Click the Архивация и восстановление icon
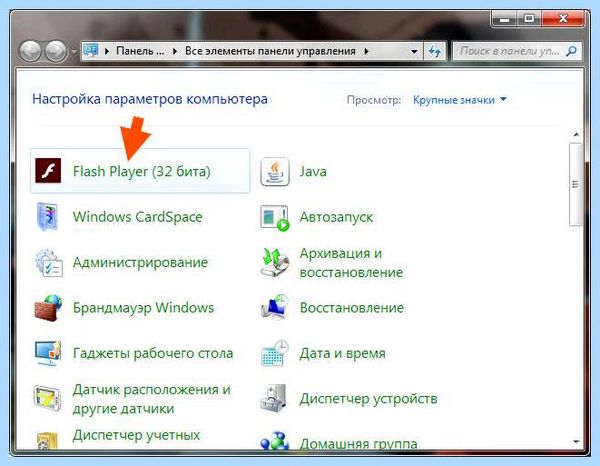 point(274,262)
